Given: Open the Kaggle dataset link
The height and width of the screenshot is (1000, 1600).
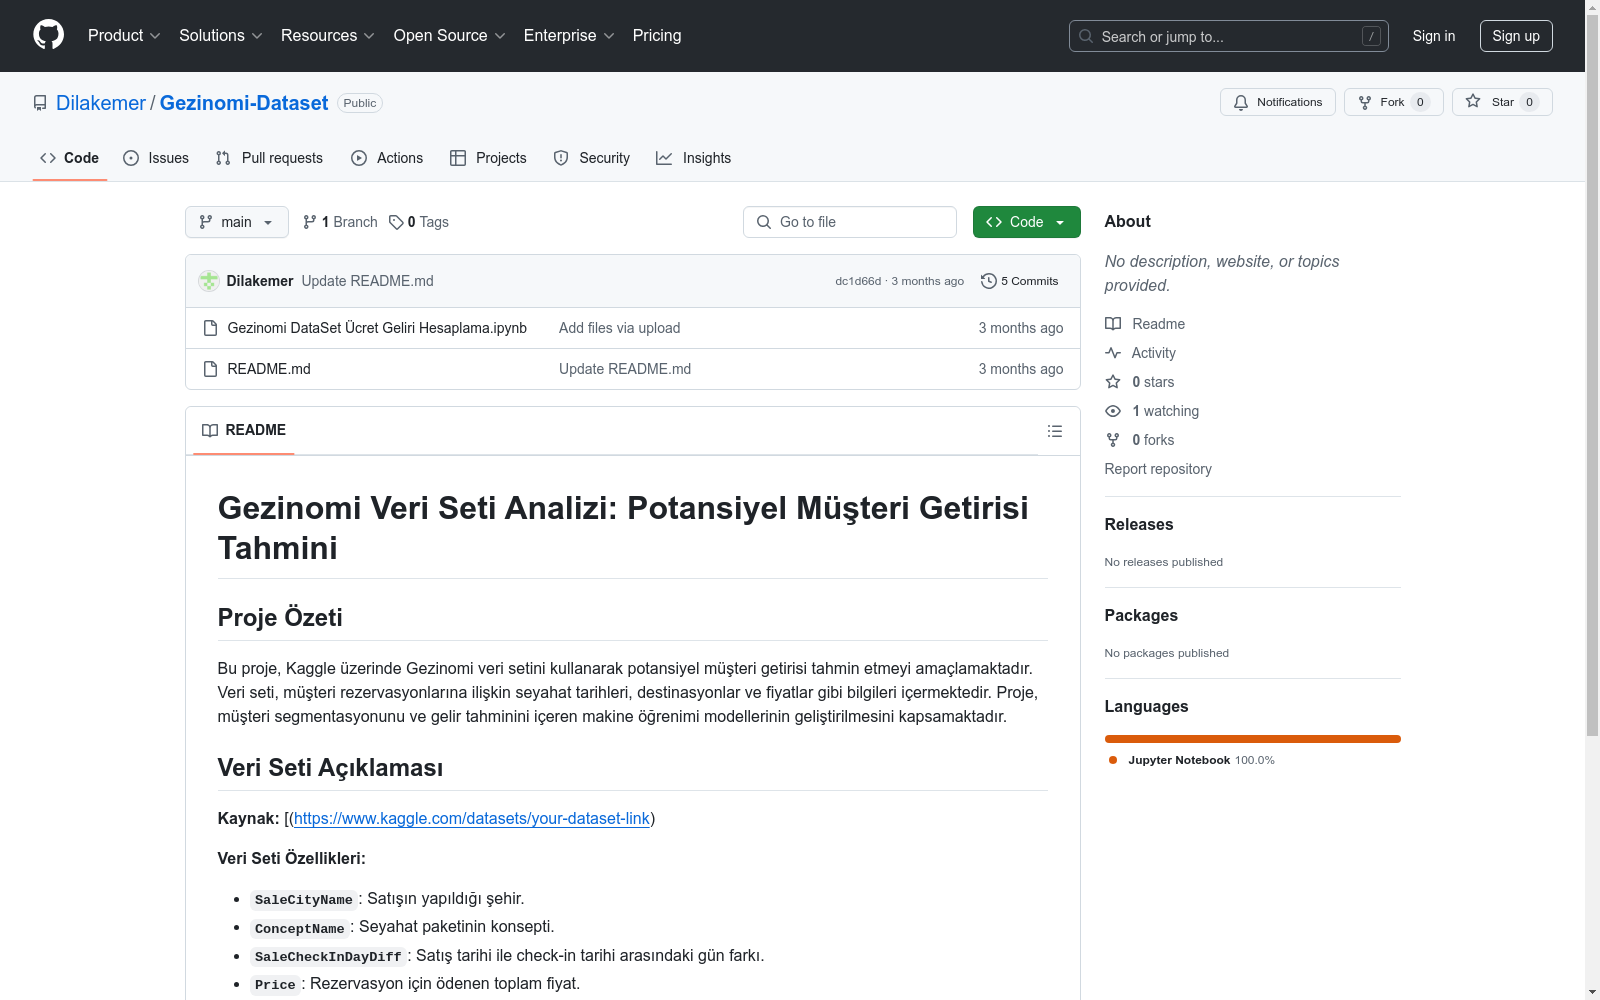Looking at the screenshot, I should click(472, 818).
